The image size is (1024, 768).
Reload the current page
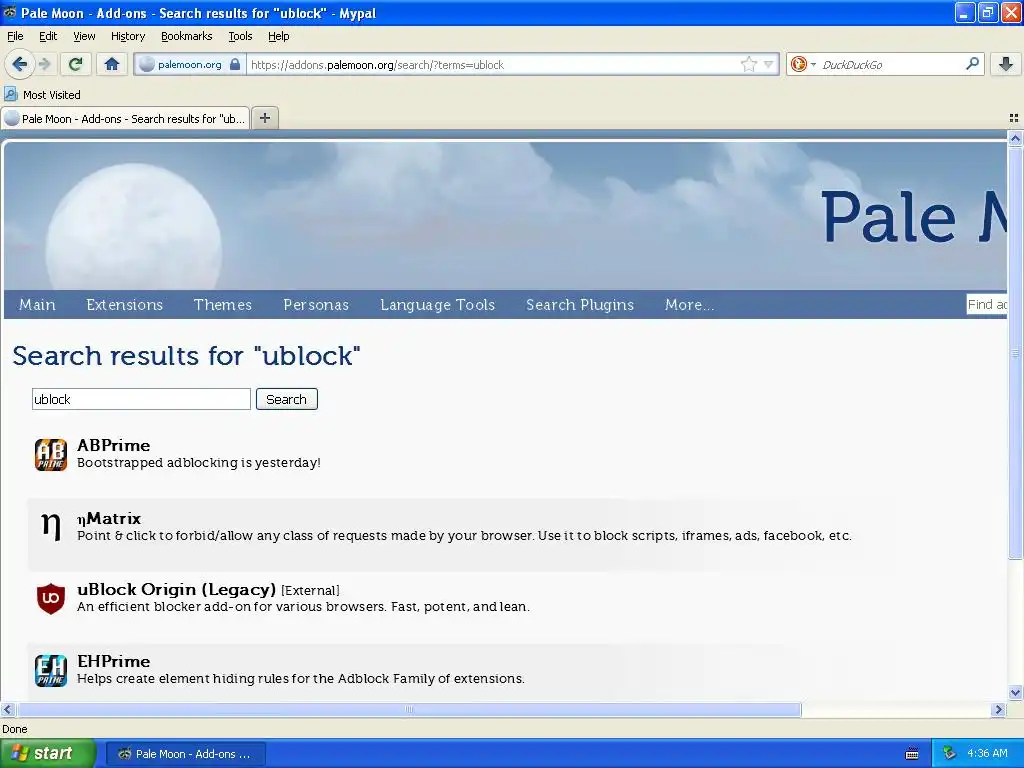pos(76,64)
